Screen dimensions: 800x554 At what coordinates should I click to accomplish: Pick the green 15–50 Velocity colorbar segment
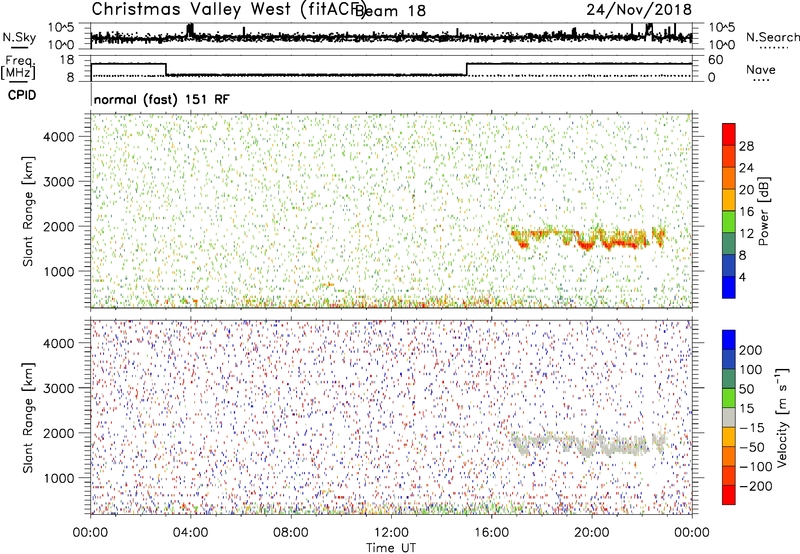coord(729,398)
